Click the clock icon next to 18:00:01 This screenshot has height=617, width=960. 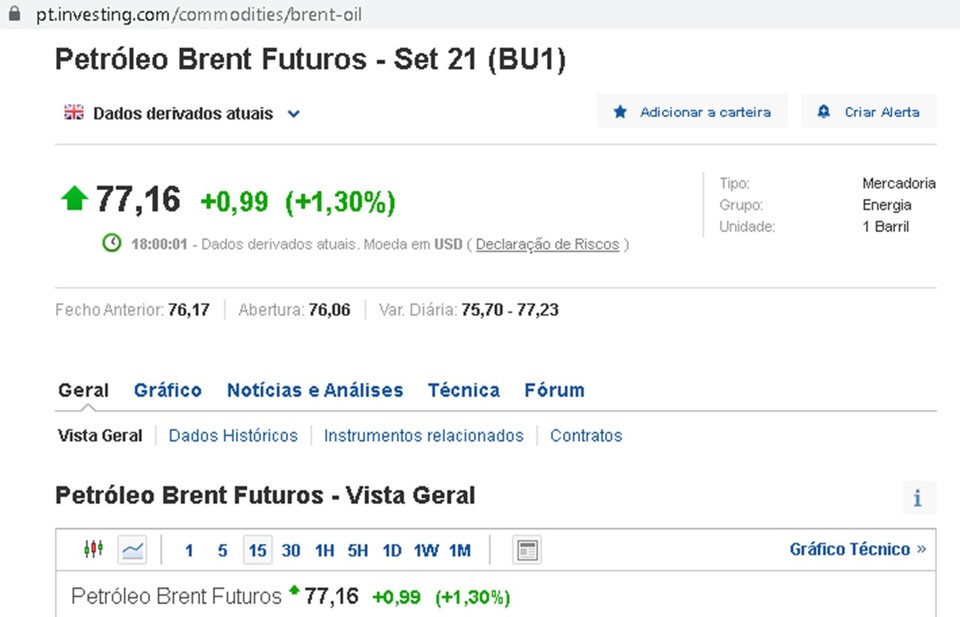coord(110,243)
